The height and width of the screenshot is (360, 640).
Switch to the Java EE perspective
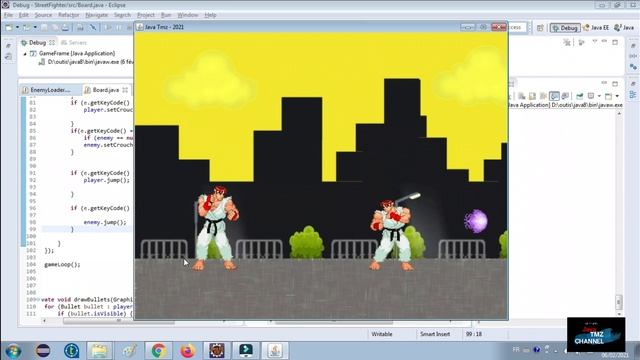(x=596, y=28)
